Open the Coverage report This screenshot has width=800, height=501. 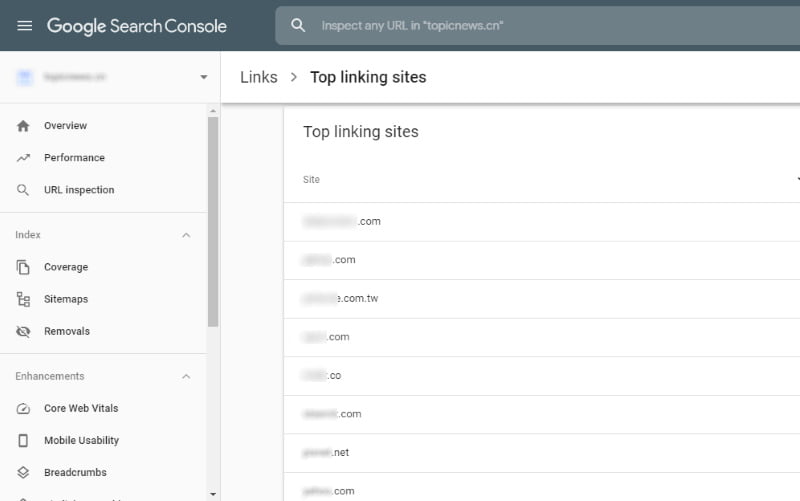66,267
